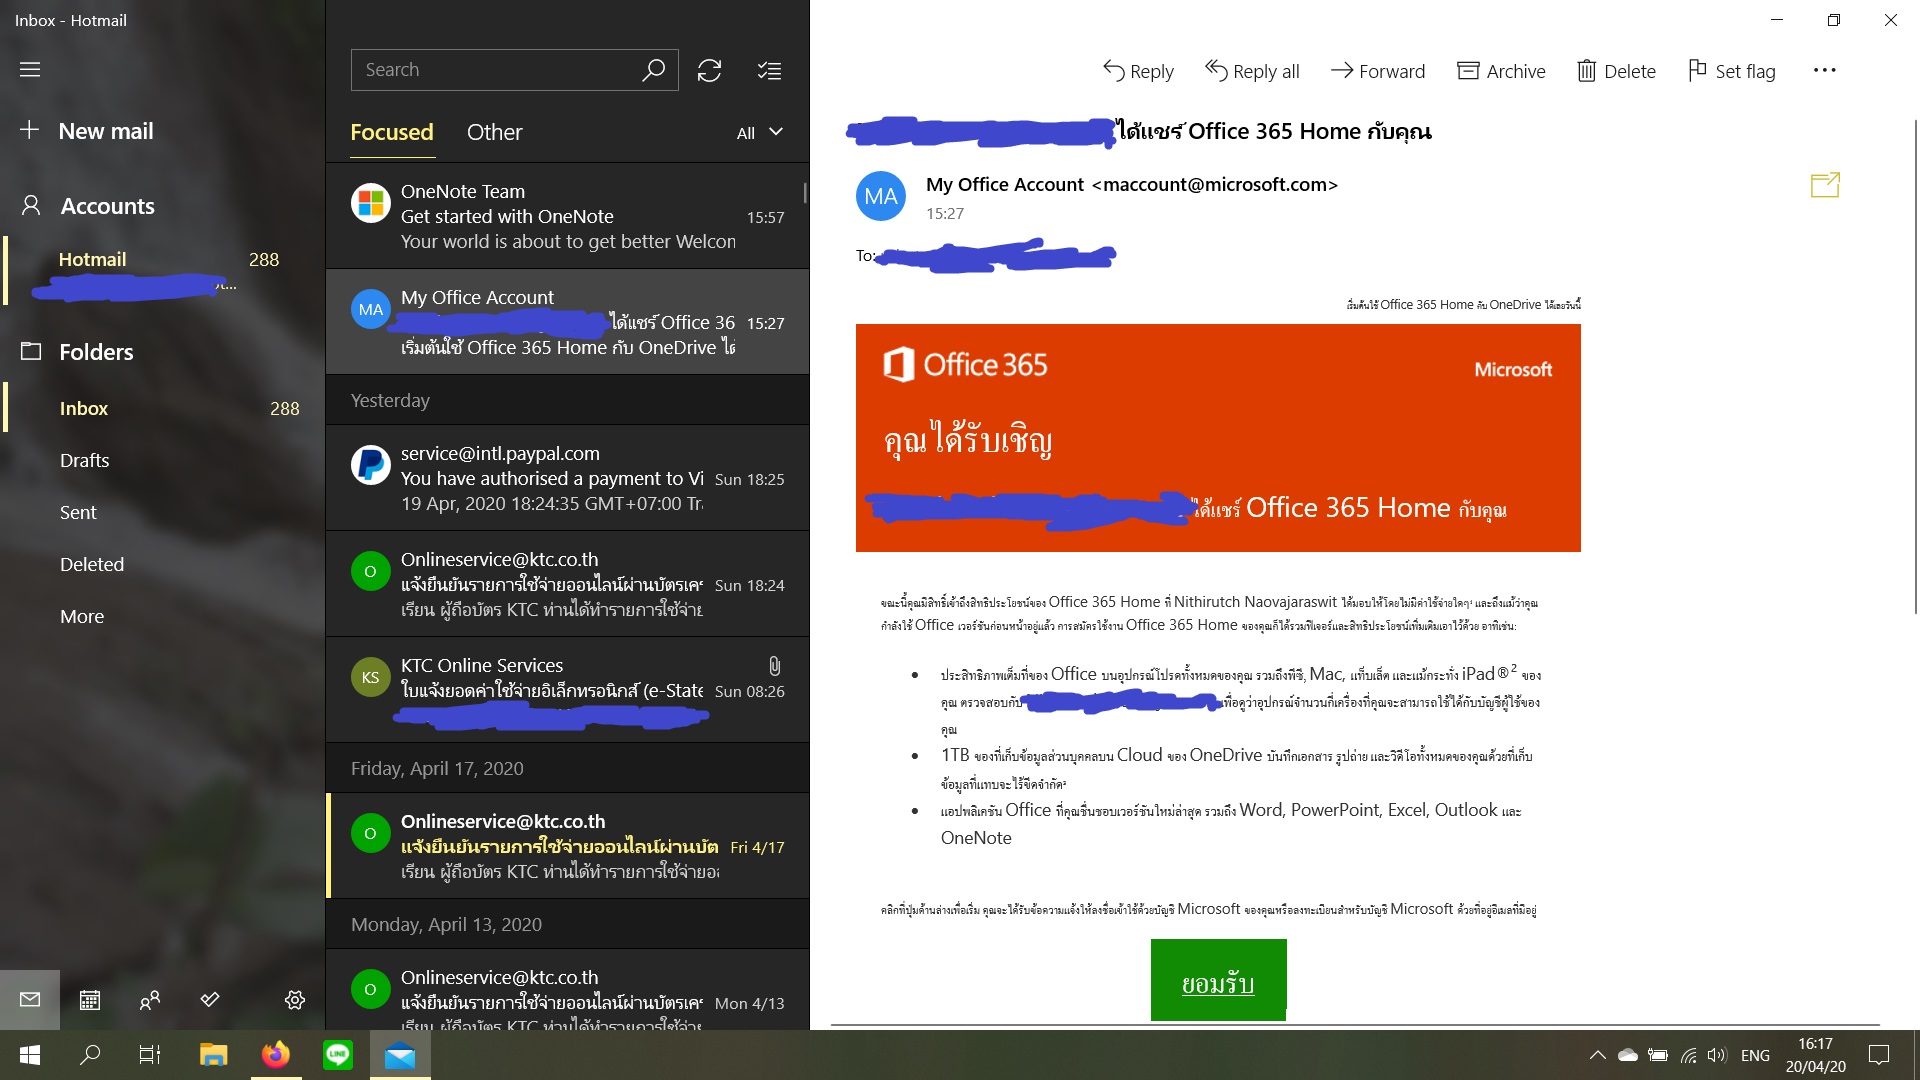Forward the open message
The image size is (1920, 1080).
tap(1378, 71)
